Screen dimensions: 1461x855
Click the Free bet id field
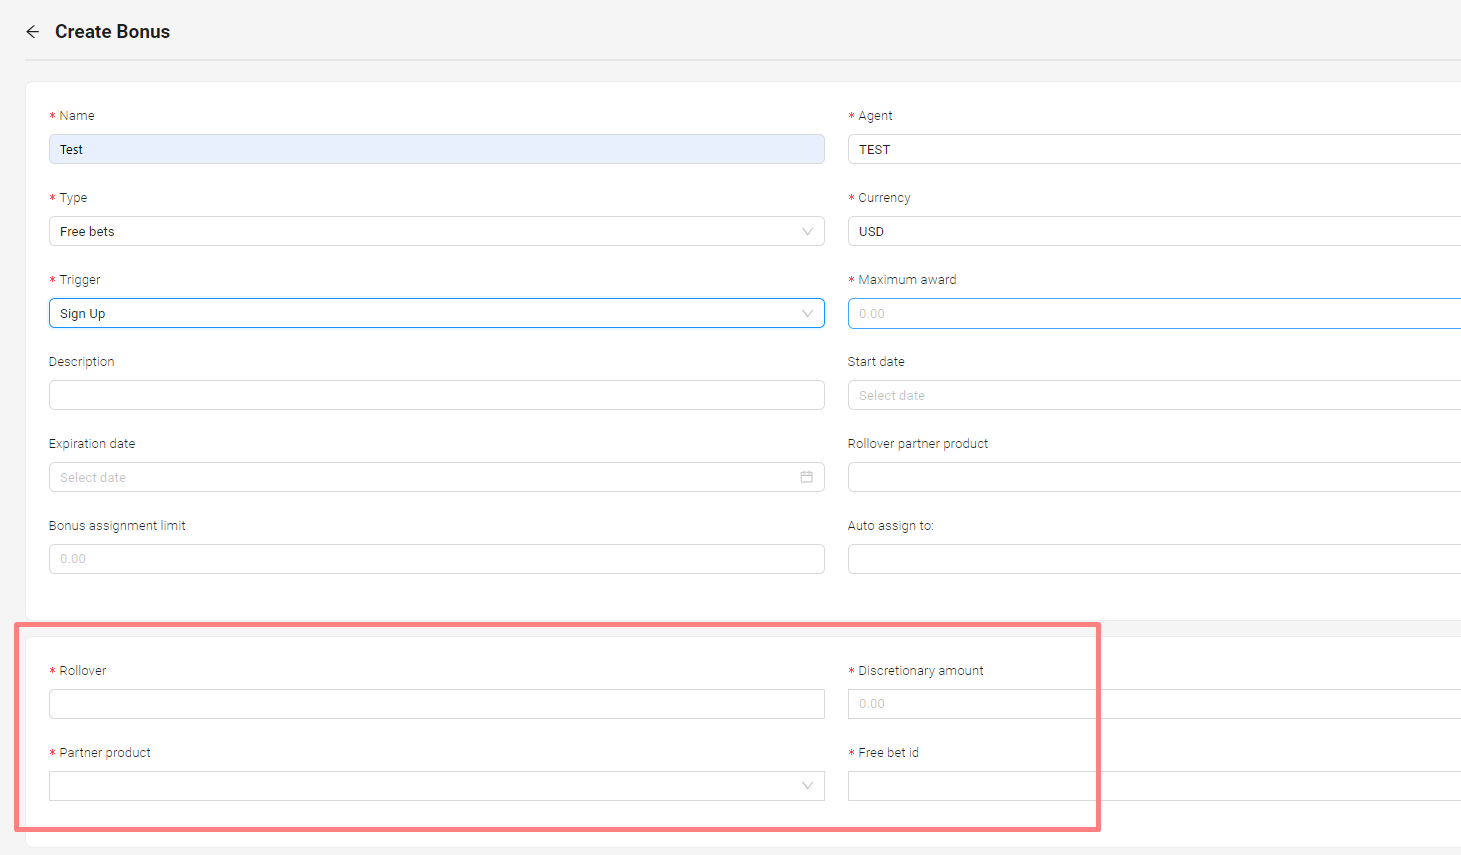point(970,786)
